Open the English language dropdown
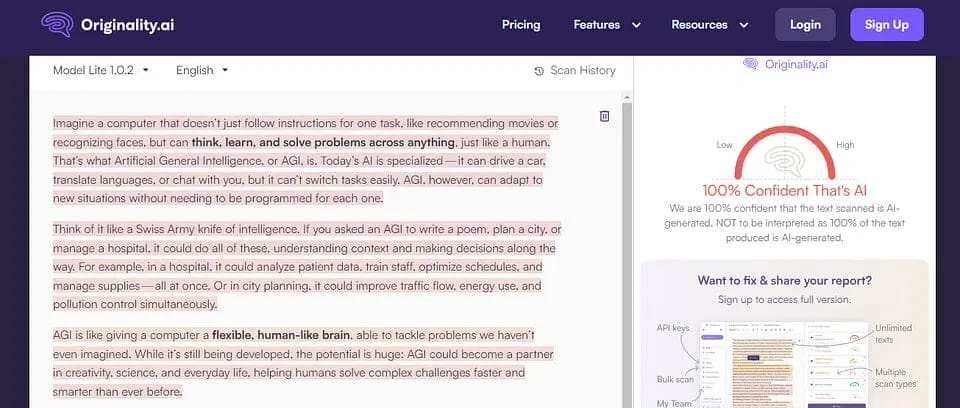The width and height of the screenshot is (960, 408). [202, 70]
